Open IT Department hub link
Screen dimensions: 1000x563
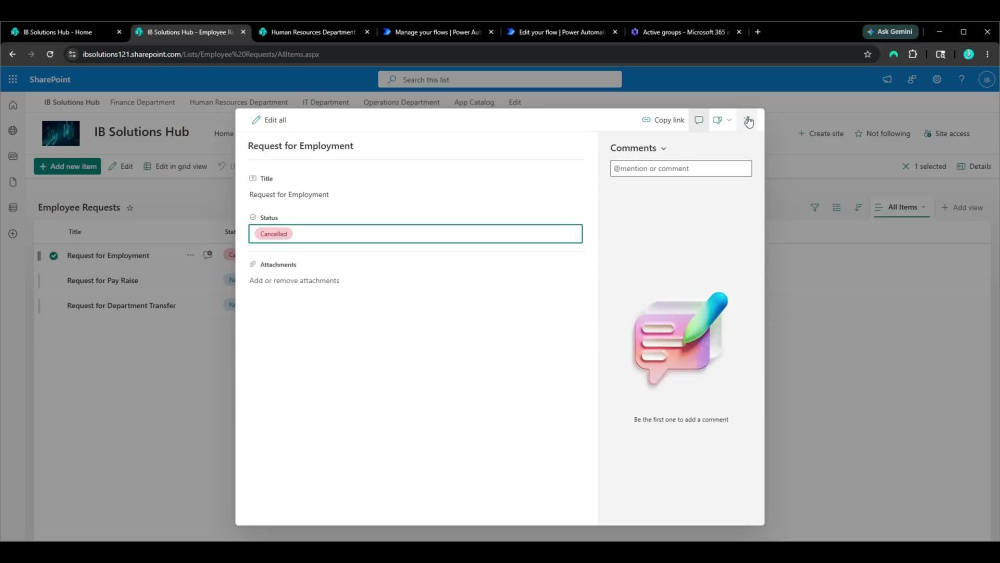[x=325, y=102]
